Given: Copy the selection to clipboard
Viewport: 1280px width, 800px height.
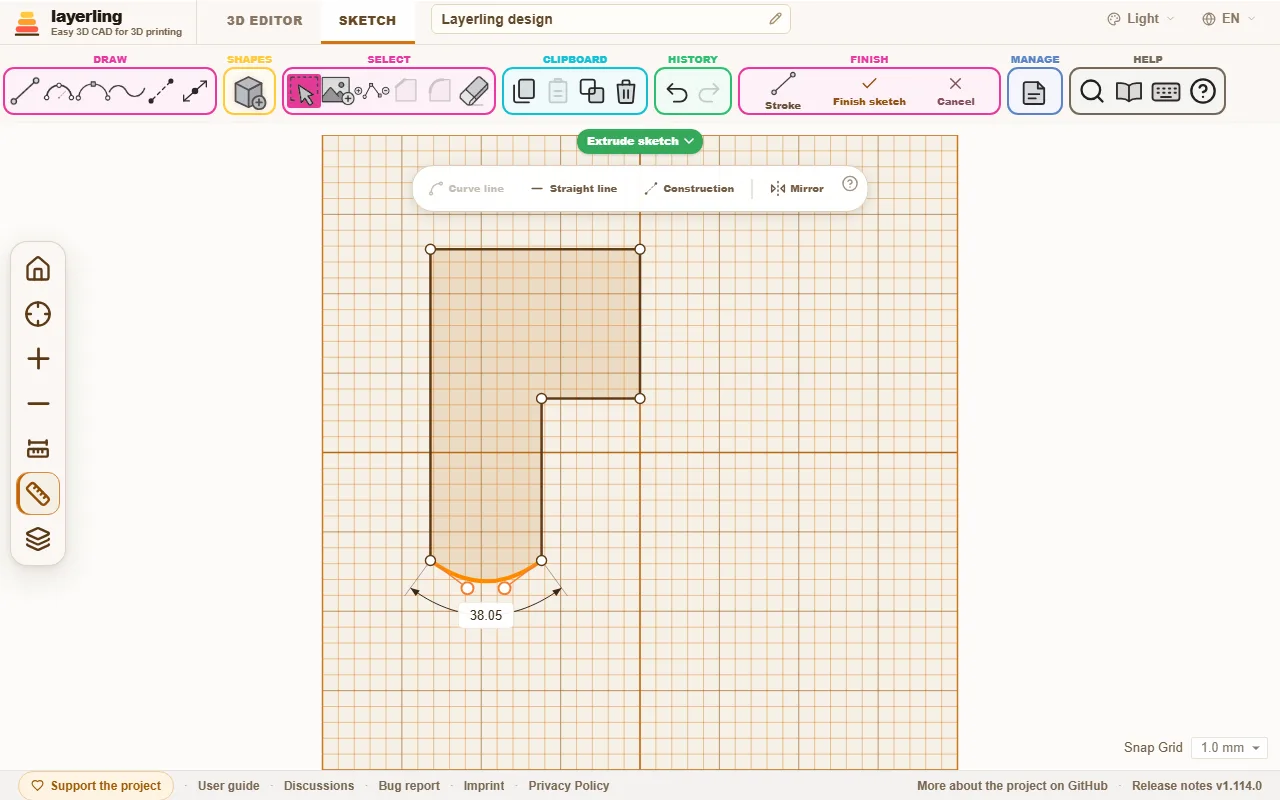Looking at the screenshot, I should (524, 92).
